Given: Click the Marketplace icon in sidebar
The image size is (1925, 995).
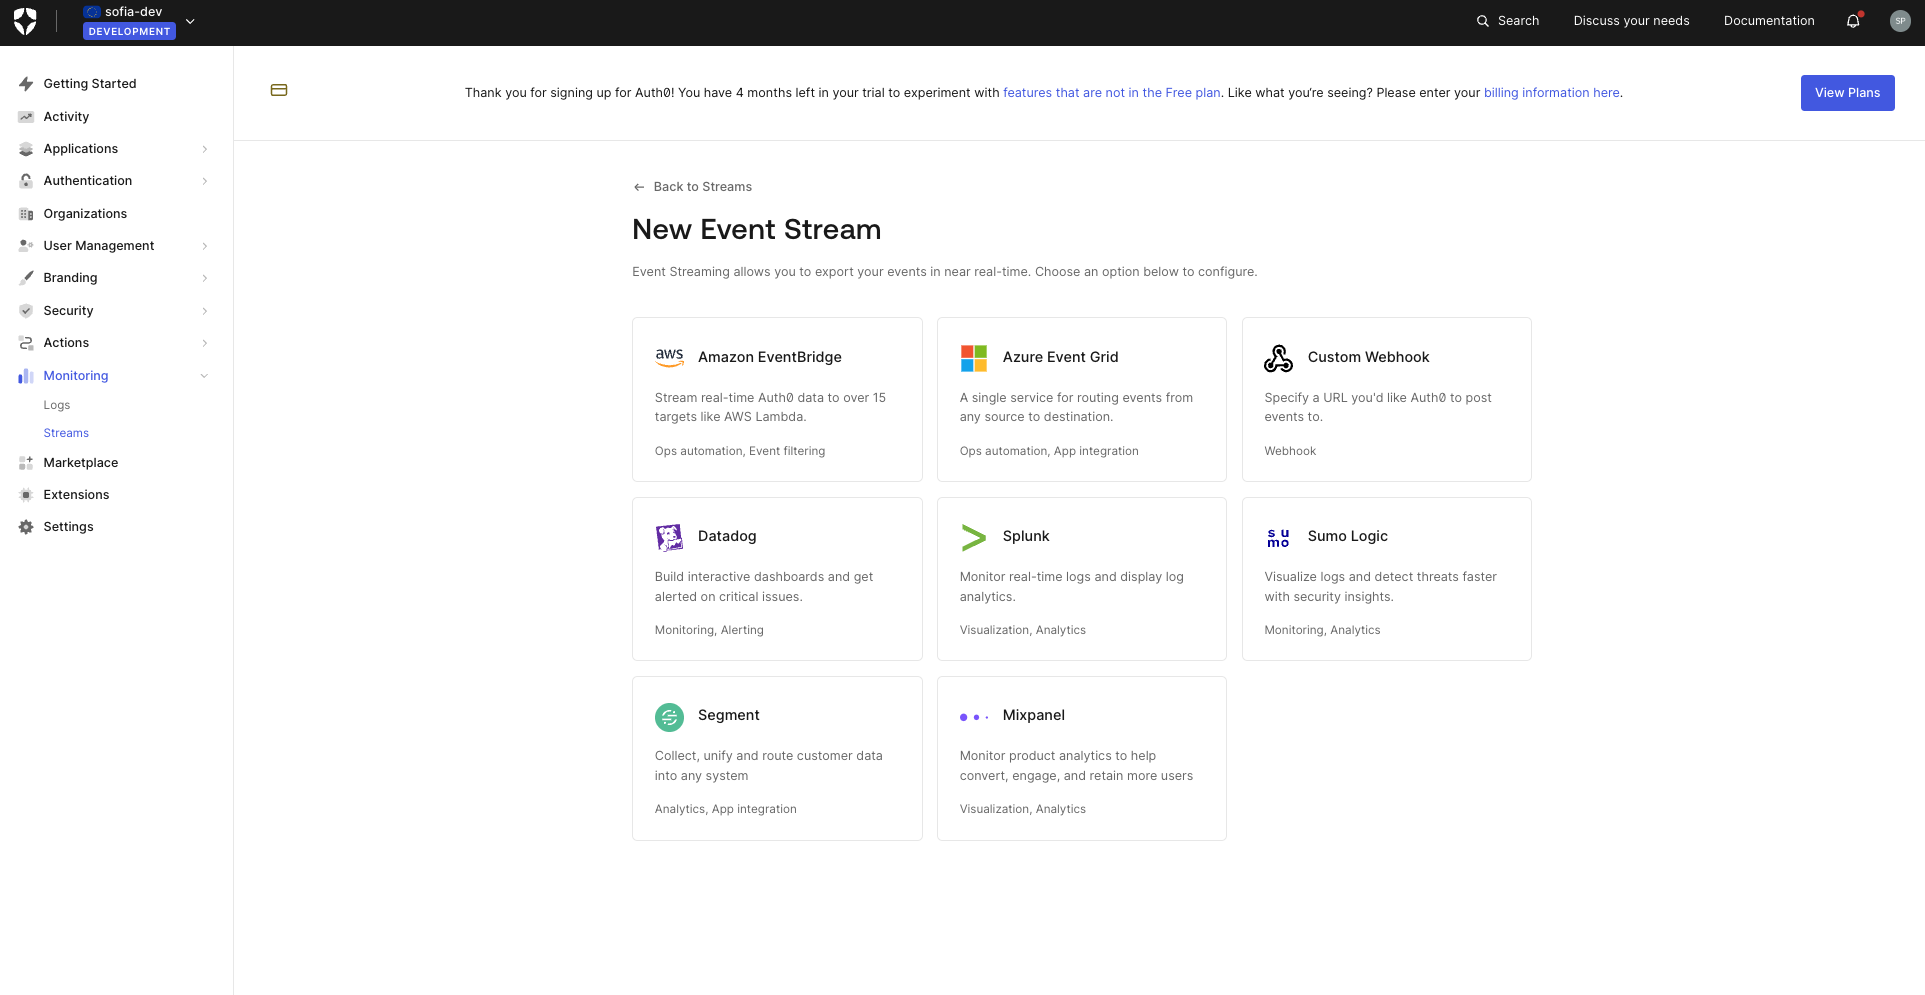Looking at the screenshot, I should coord(26,463).
